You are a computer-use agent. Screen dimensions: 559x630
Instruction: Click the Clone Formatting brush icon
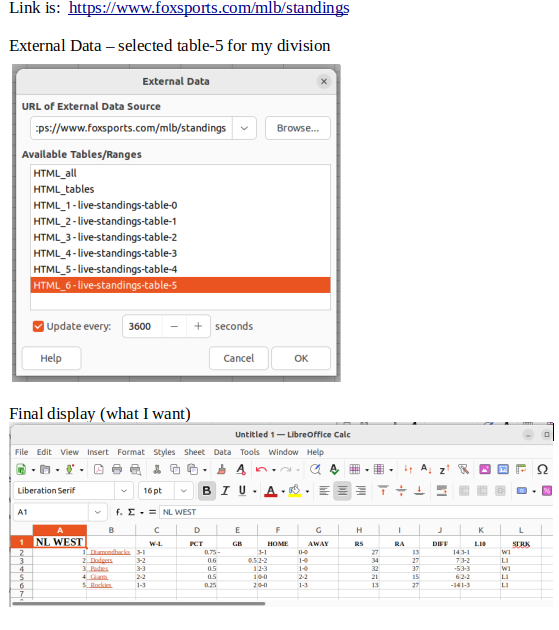(x=221, y=469)
